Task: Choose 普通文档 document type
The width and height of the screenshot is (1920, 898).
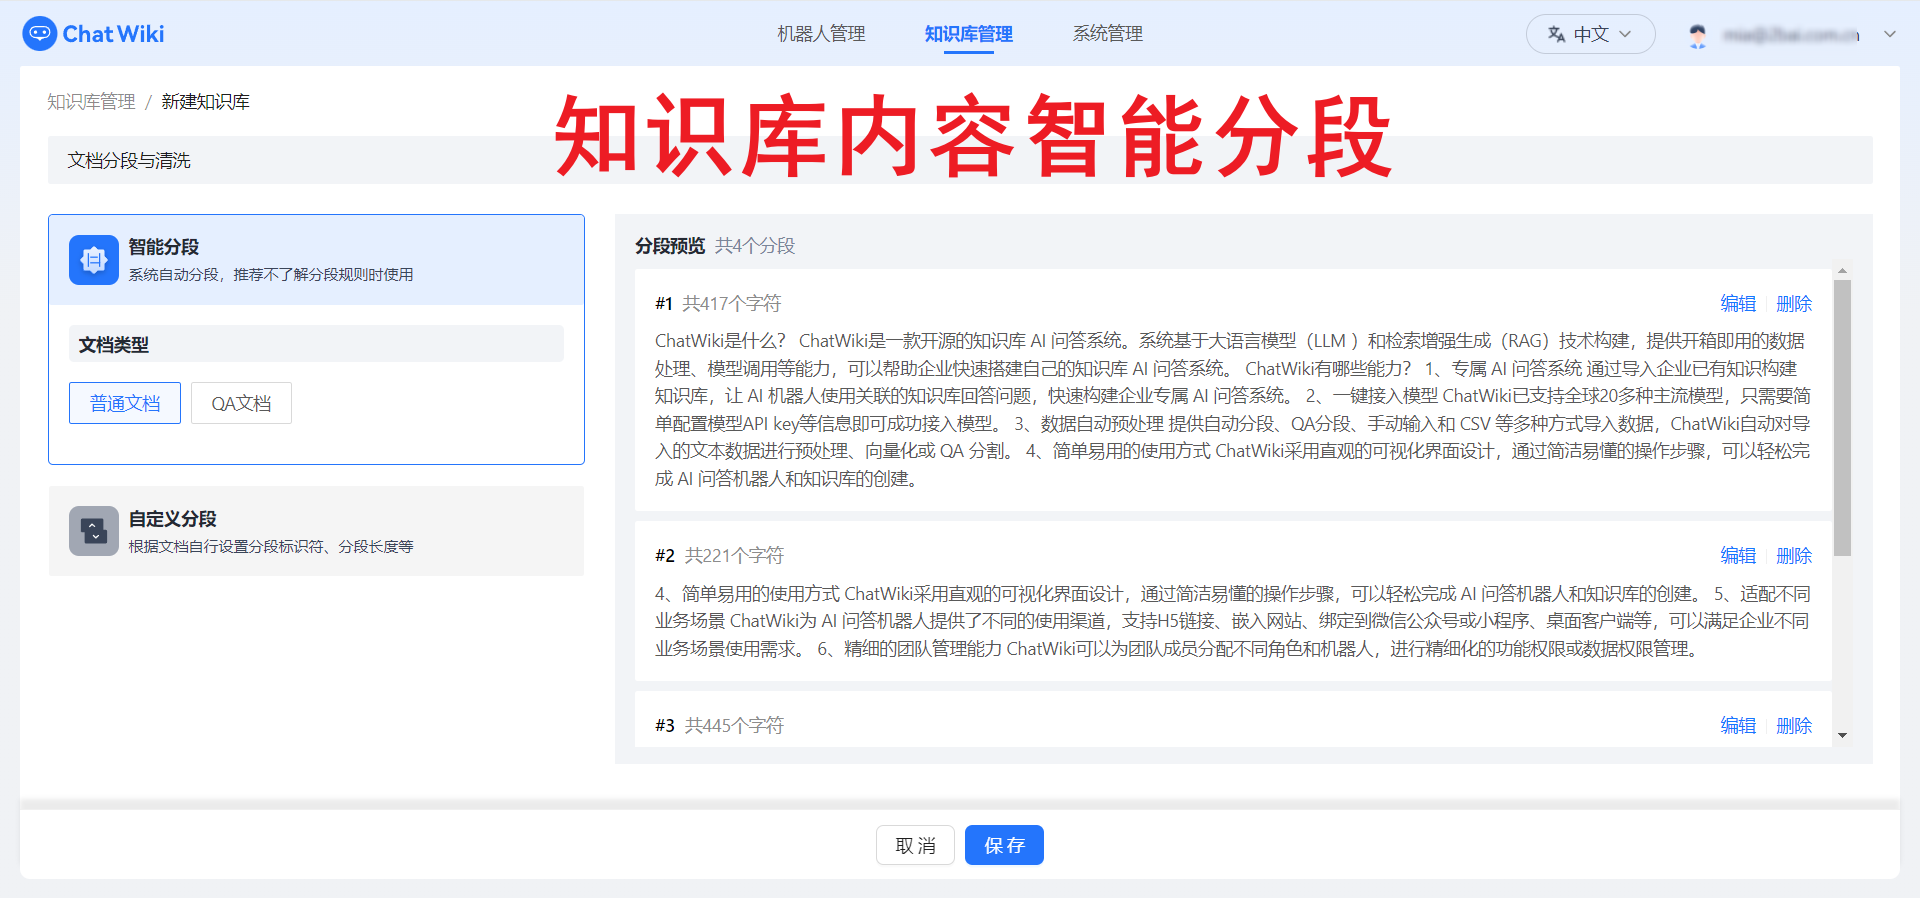Action: pos(125,403)
